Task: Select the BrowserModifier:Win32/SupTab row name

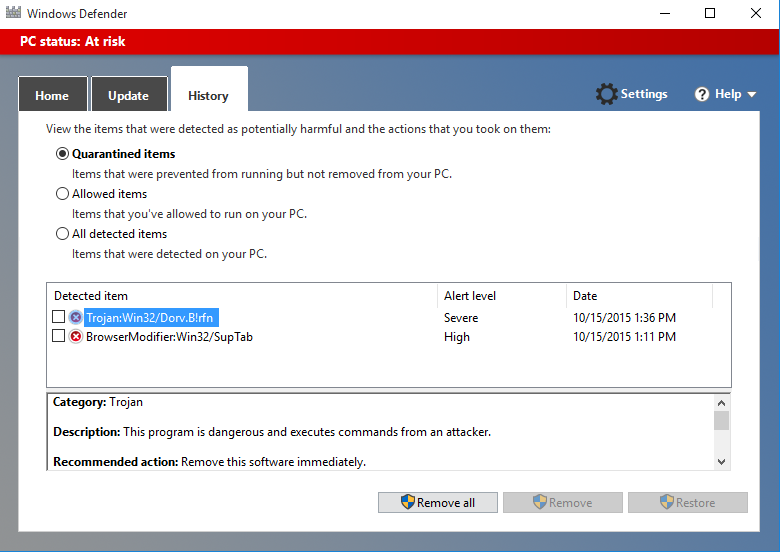Action: point(170,337)
